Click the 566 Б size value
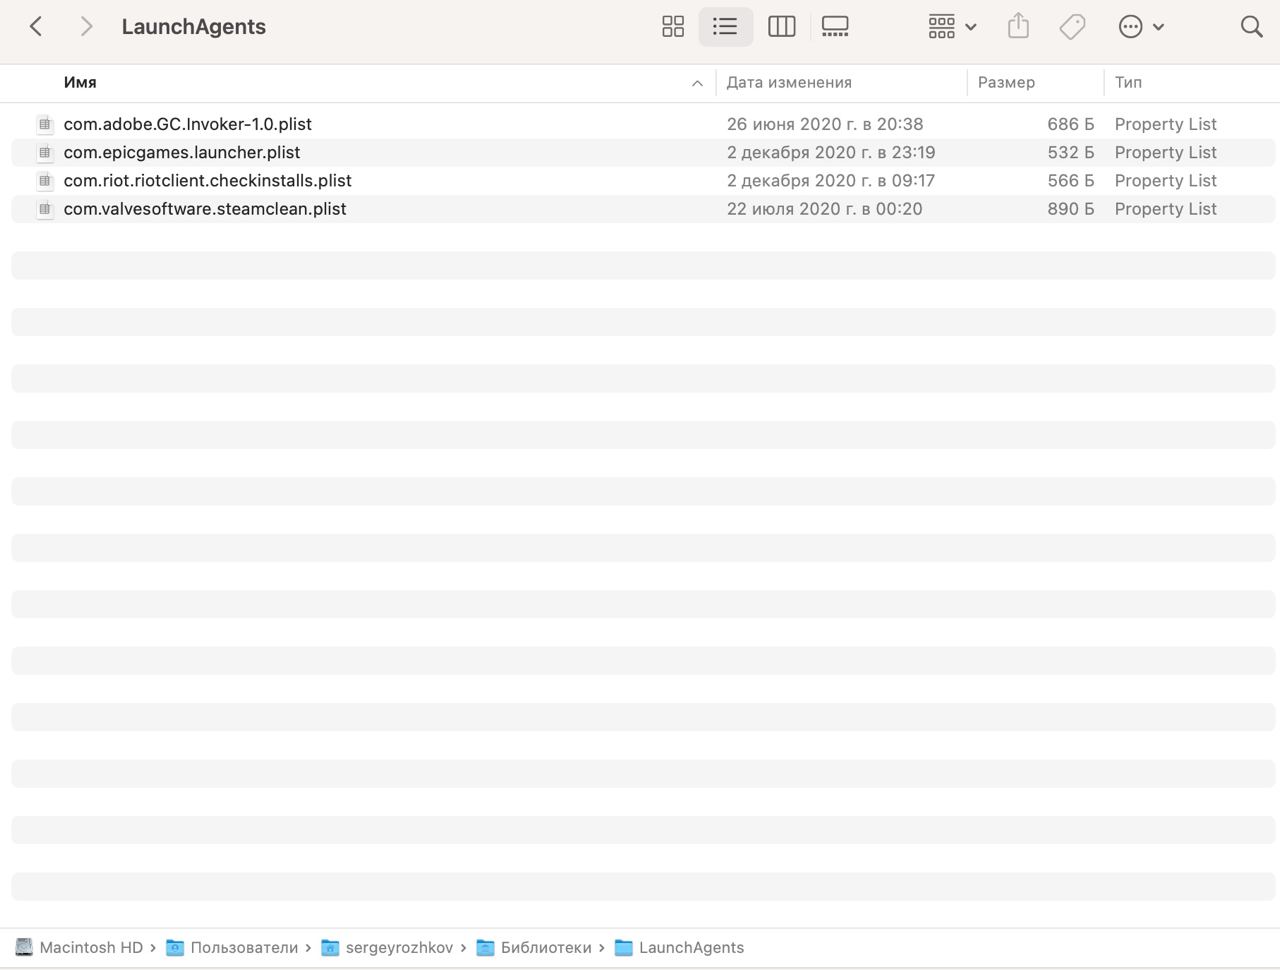This screenshot has height=970, width=1280. pyautogui.click(x=1071, y=180)
